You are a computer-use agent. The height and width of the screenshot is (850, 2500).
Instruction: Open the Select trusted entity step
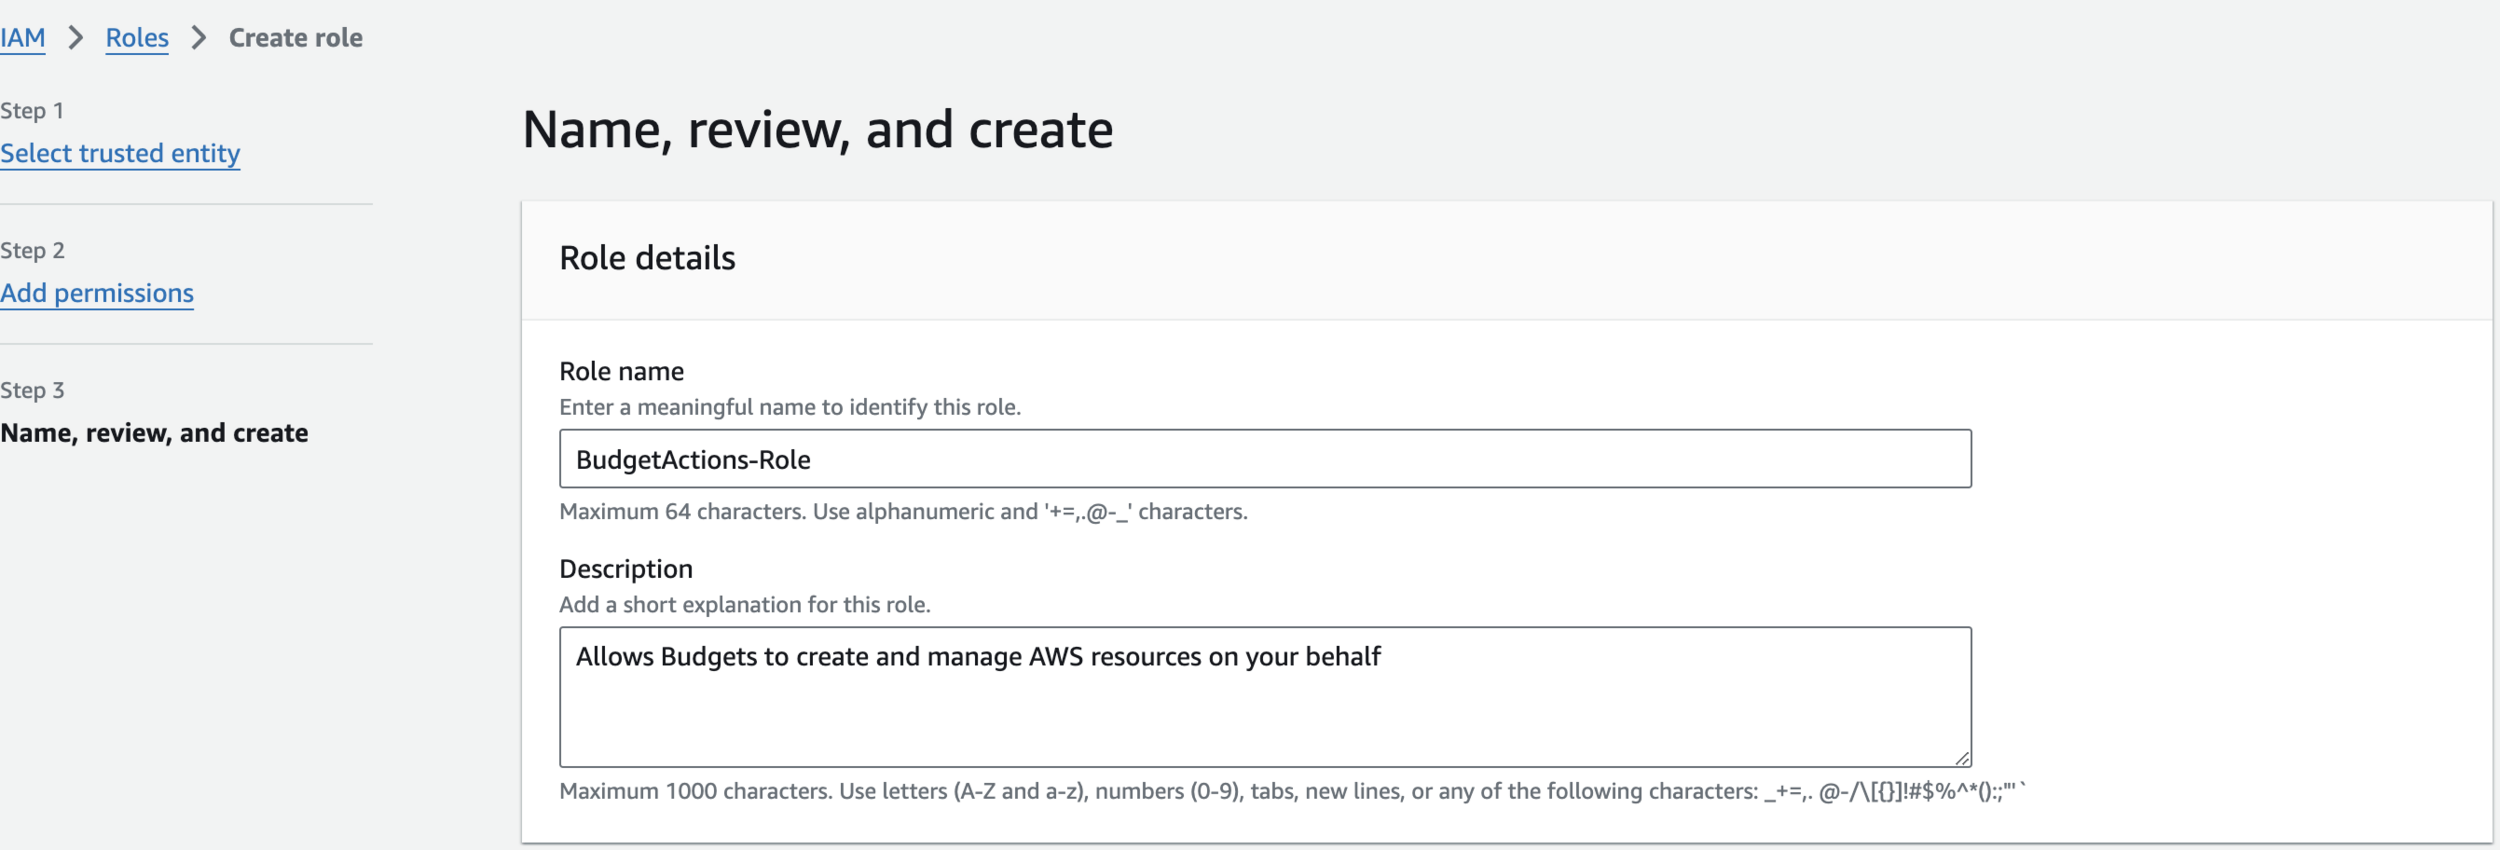(120, 153)
